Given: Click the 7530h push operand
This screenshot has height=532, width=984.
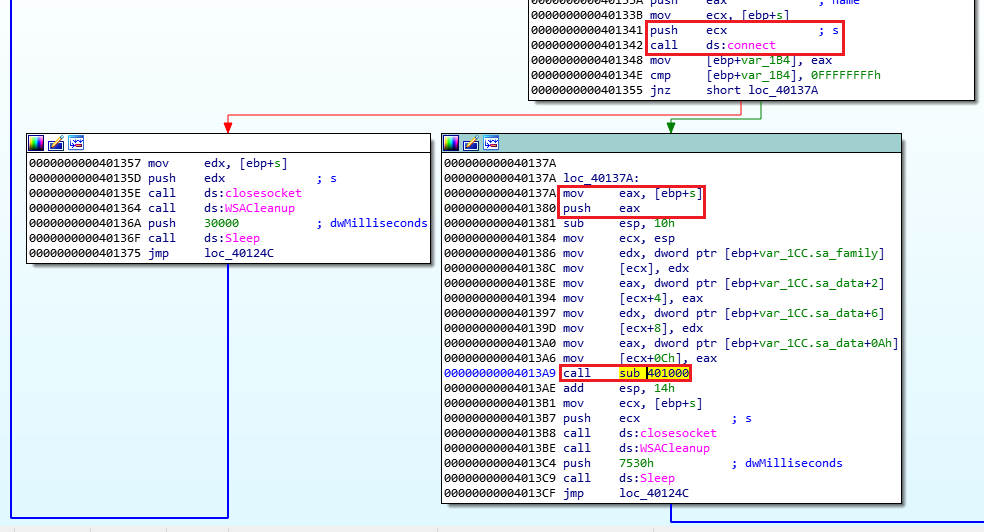Looking at the screenshot, I should (635, 463).
